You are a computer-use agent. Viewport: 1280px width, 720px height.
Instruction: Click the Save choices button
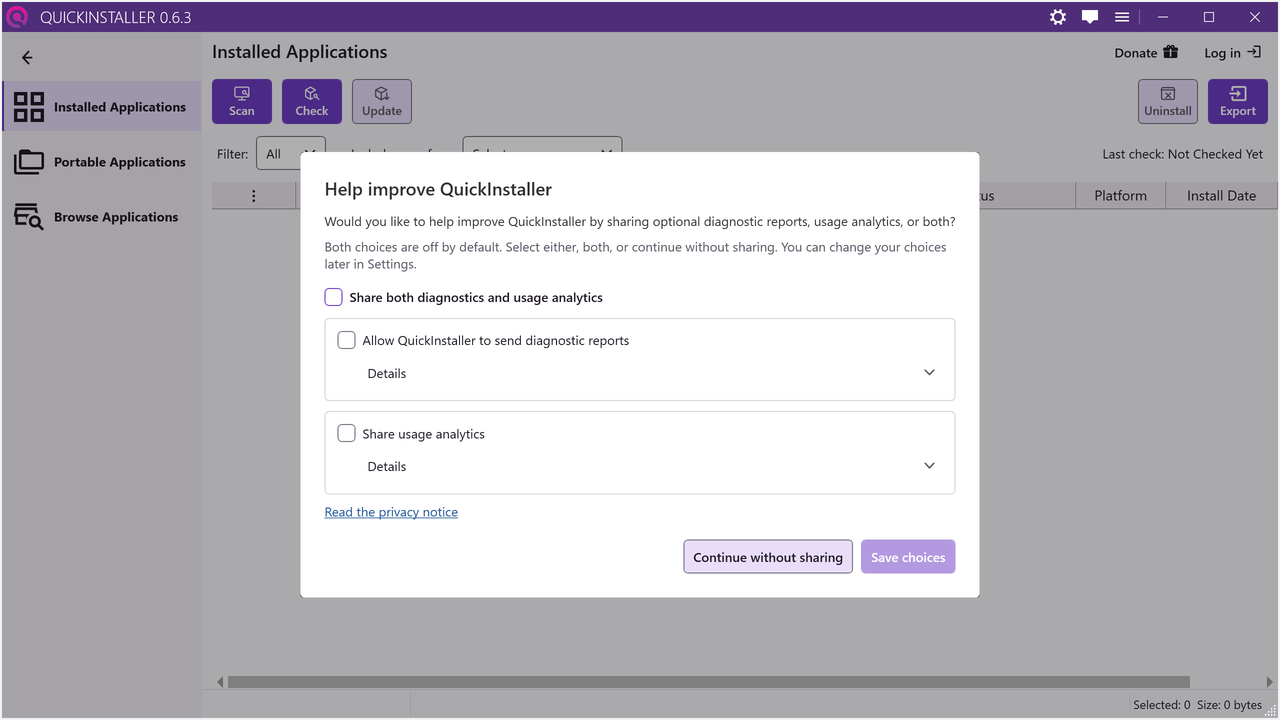coord(908,557)
